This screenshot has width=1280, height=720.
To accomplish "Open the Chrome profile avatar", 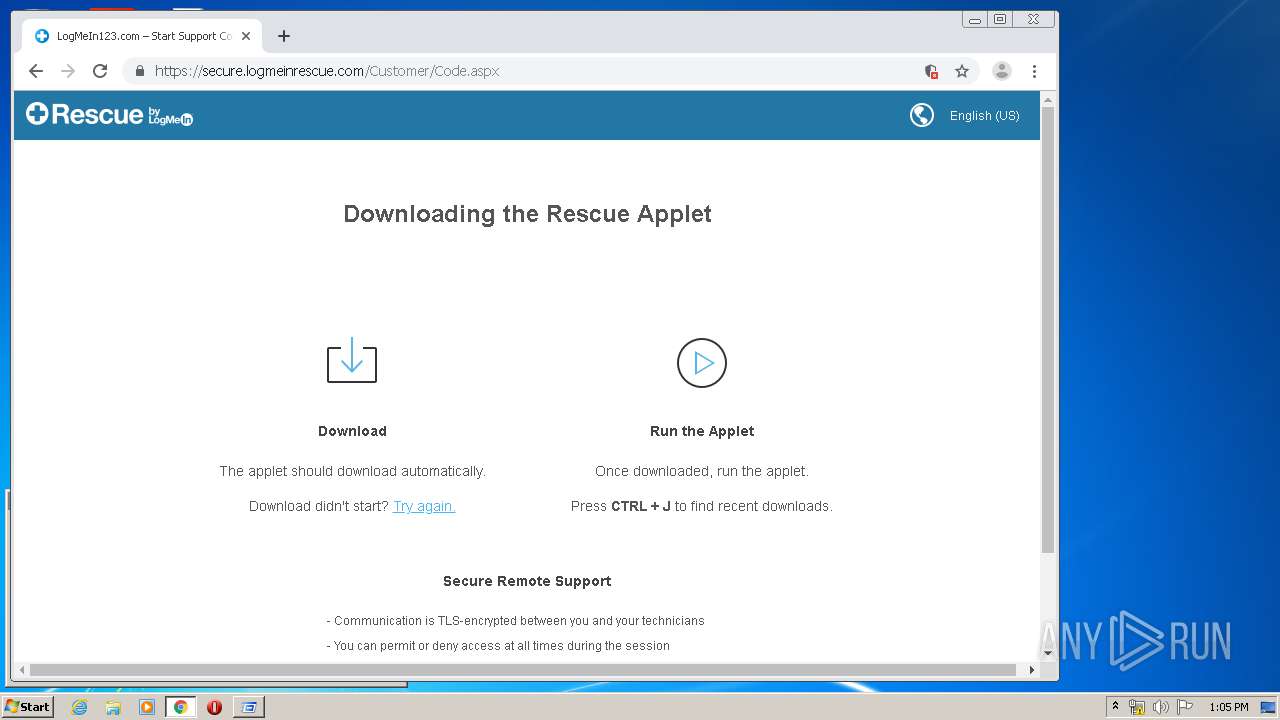I will pyautogui.click(x=1001, y=71).
